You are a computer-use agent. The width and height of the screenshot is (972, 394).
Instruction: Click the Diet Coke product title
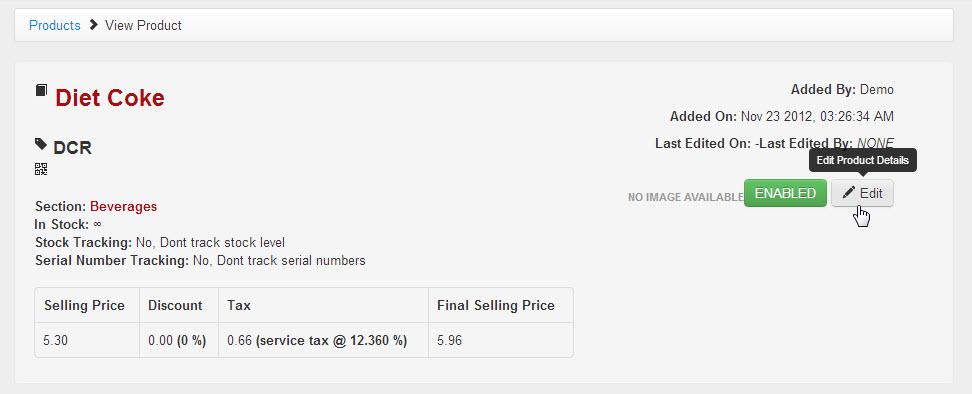pyautogui.click(x=110, y=98)
